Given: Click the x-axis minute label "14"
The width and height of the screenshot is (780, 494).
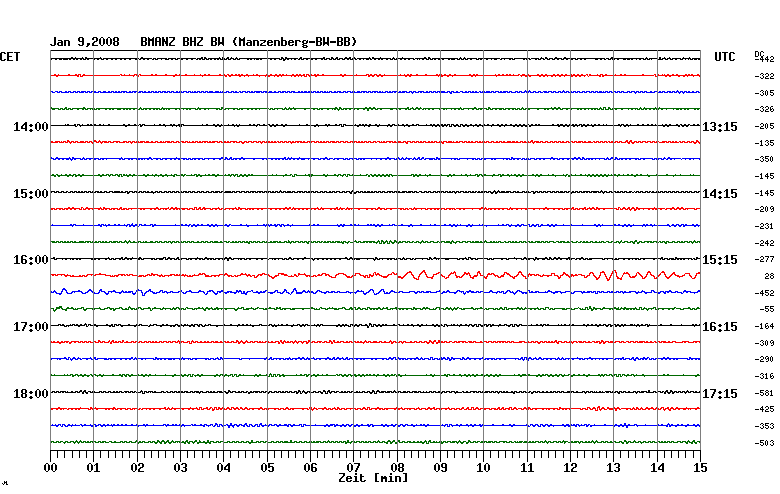Looking at the screenshot, I should 657,468.
